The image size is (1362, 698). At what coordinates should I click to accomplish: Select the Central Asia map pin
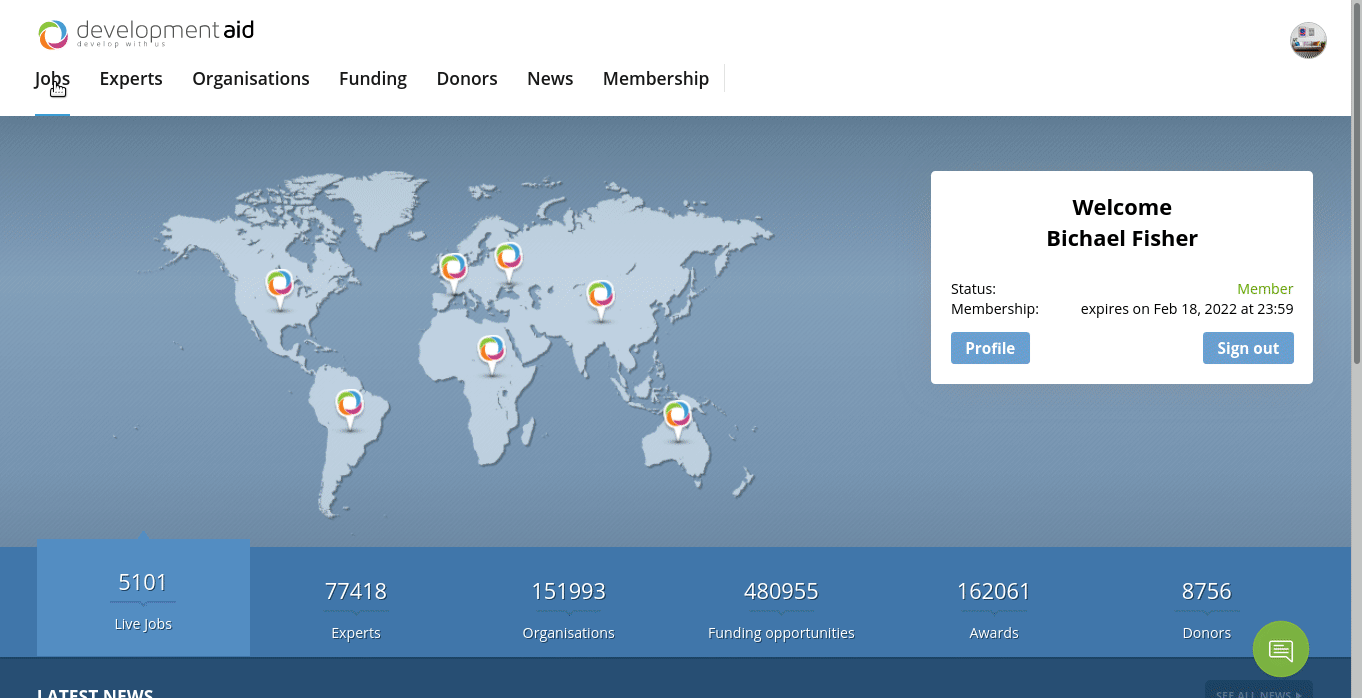pos(600,297)
